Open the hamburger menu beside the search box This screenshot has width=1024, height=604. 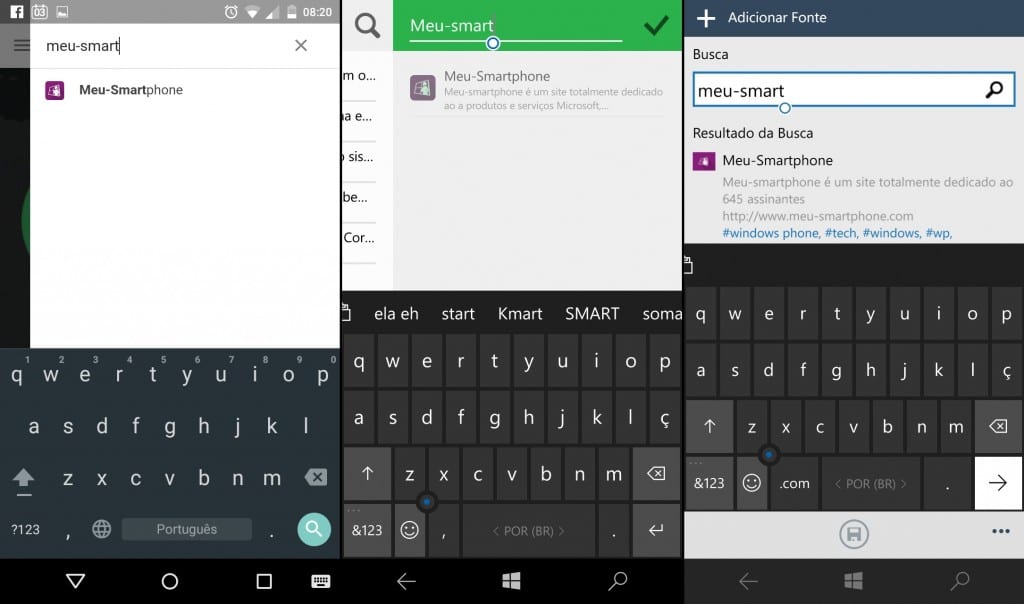pos(21,46)
